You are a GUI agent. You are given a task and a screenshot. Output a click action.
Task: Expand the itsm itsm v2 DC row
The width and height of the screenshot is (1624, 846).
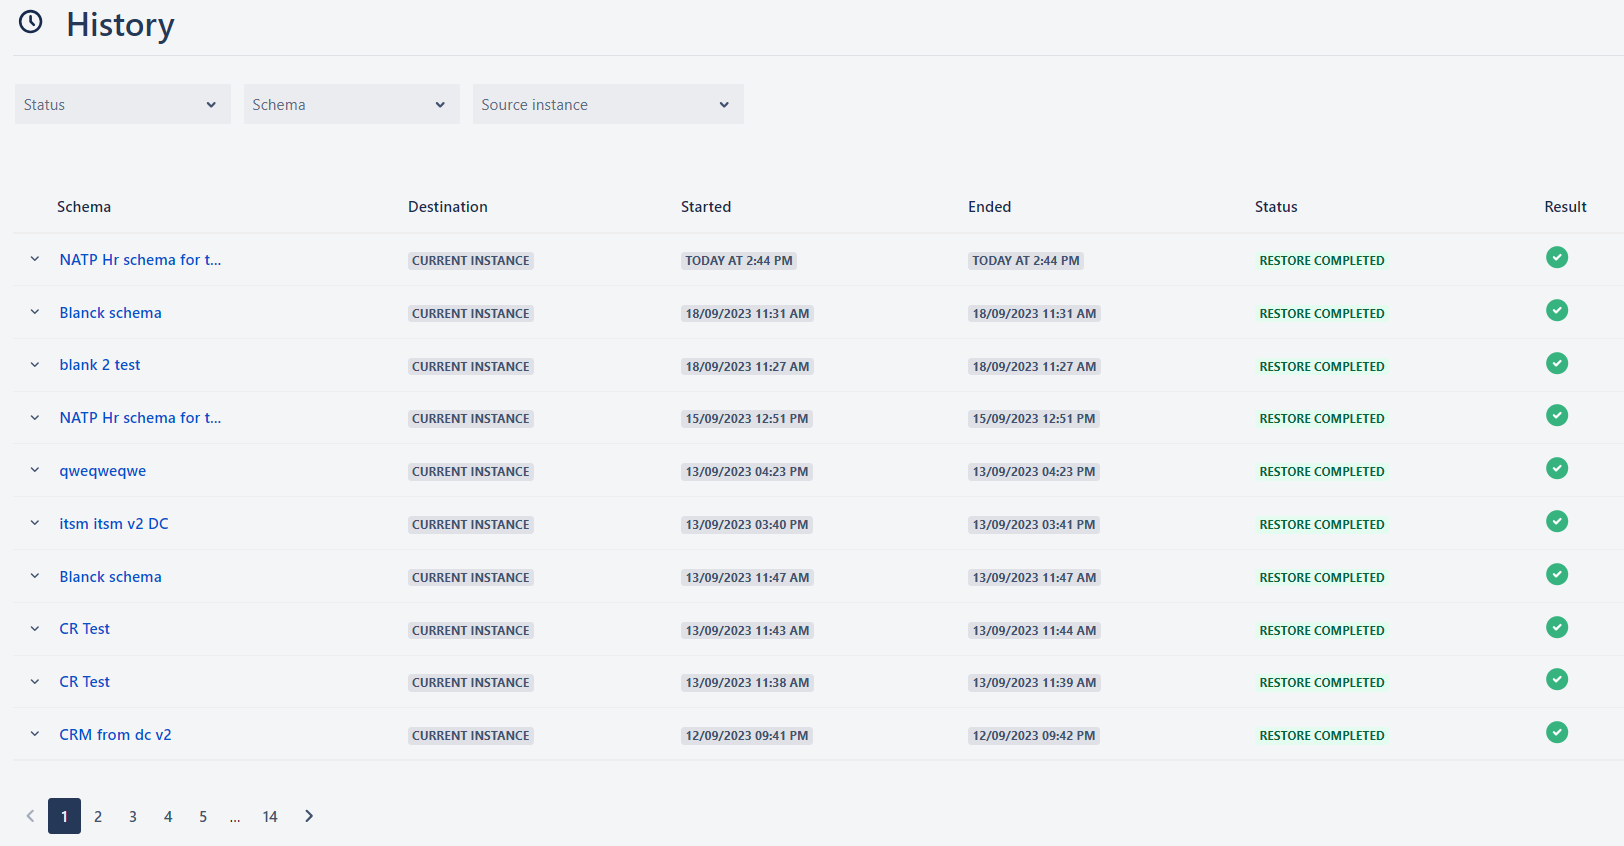[x=35, y=523]
